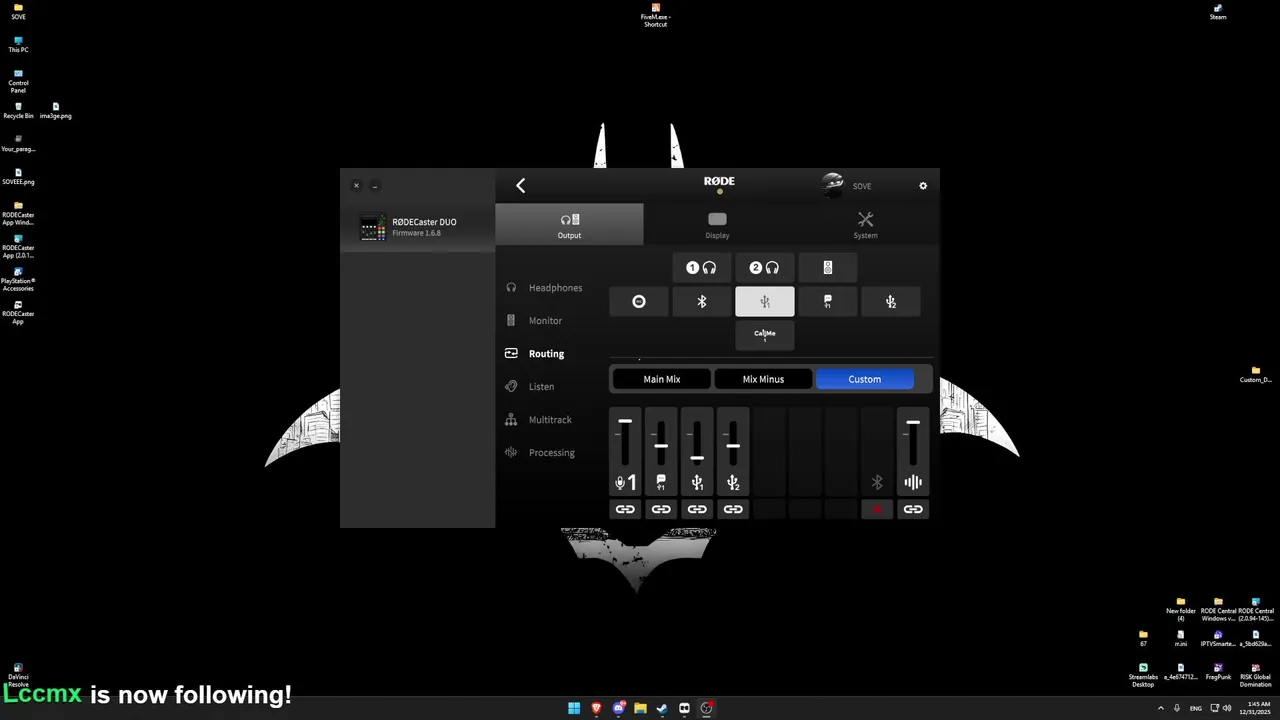Open Multitrack settings in side menu

tap(538, 420)
